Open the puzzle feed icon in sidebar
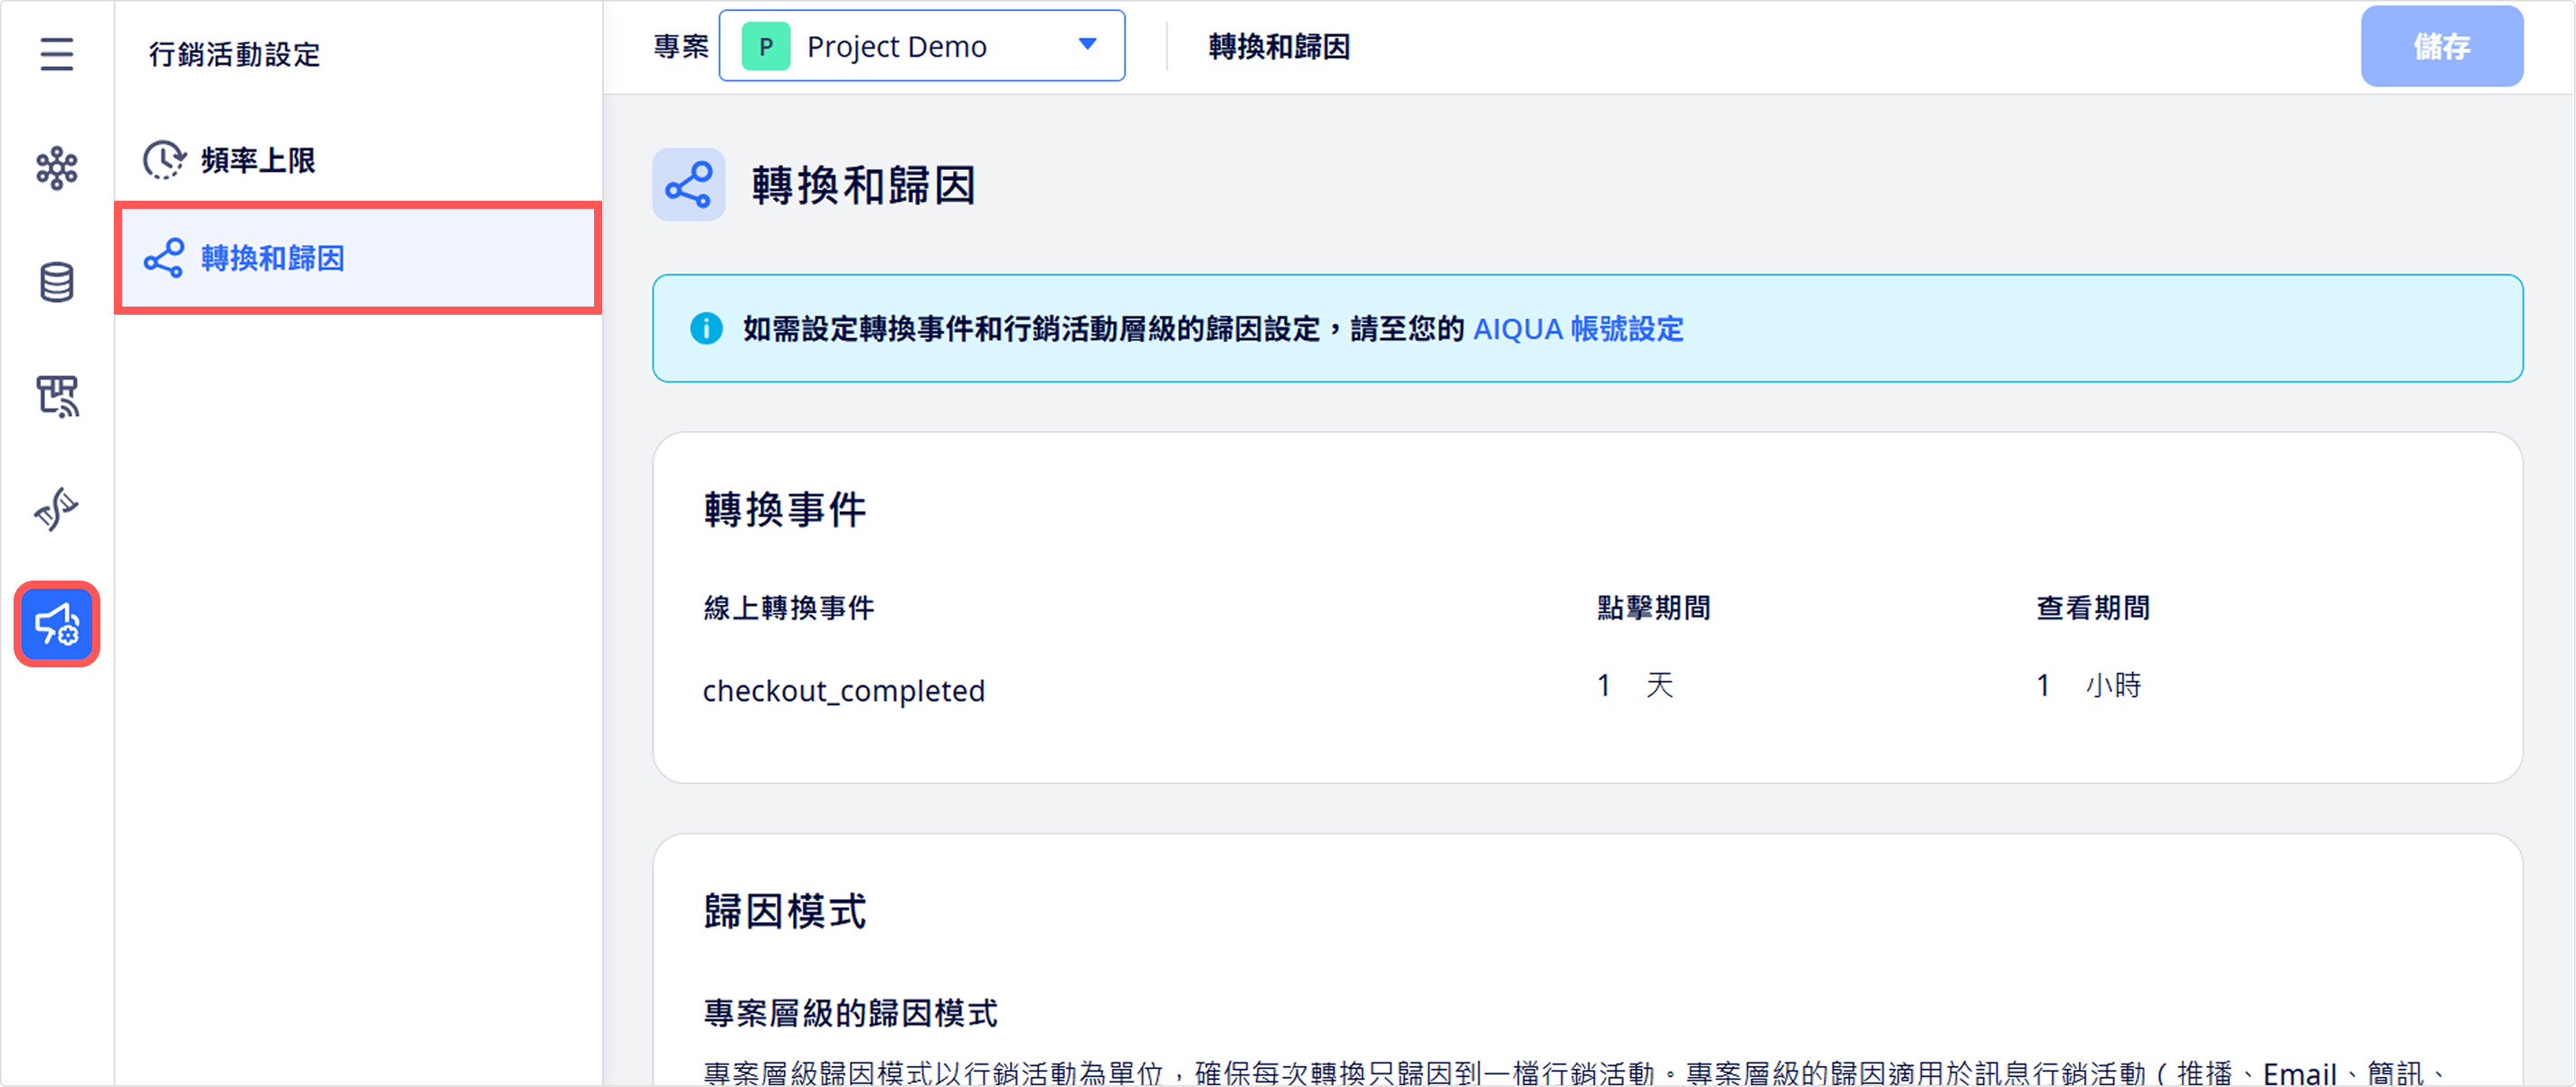Viewport: 2576px width, 1087px height. click(57, 396)
